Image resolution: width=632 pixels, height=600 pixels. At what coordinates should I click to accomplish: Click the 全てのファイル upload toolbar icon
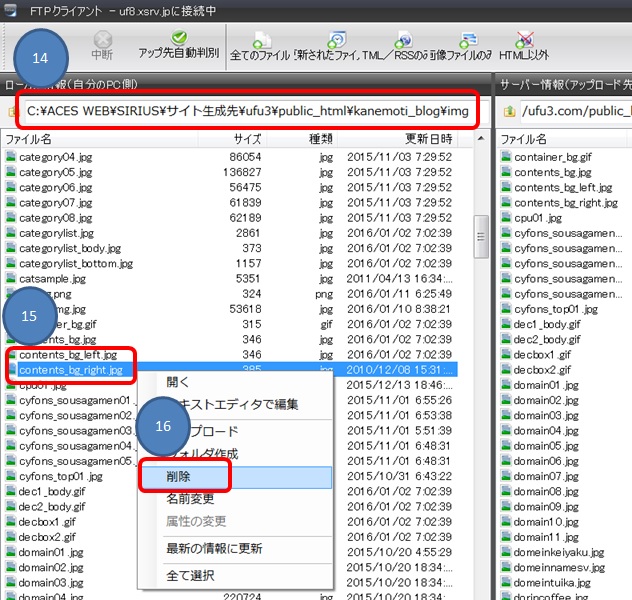[261, 41]
